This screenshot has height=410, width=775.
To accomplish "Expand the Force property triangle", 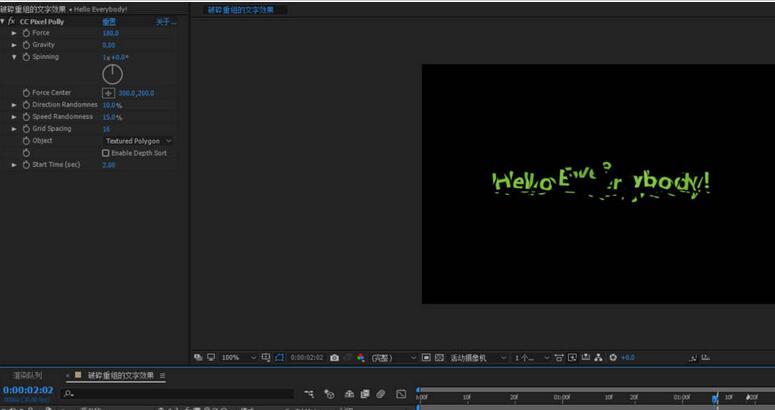I will [14, 33].
